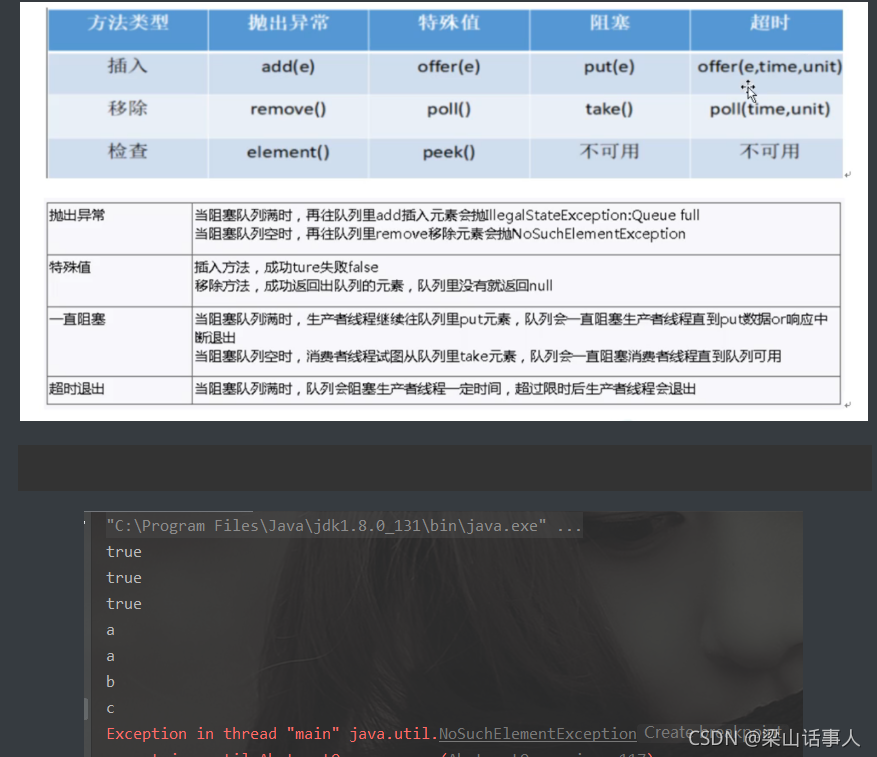Click the java.exe command line in console

pos(343,525)
